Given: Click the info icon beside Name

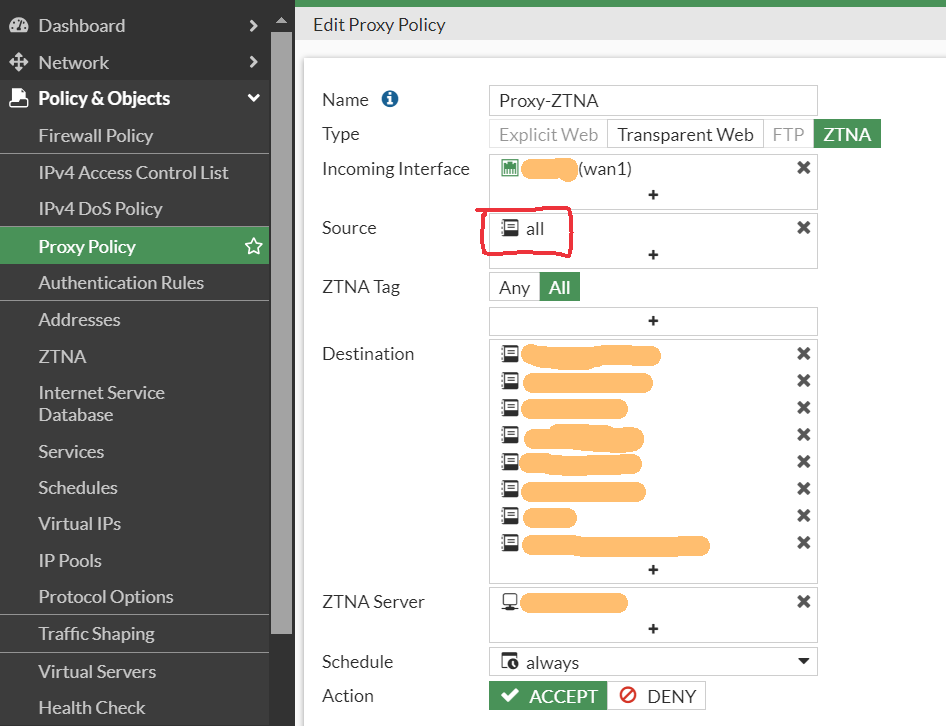Looking at the screenshot, I should click(390, 99).
